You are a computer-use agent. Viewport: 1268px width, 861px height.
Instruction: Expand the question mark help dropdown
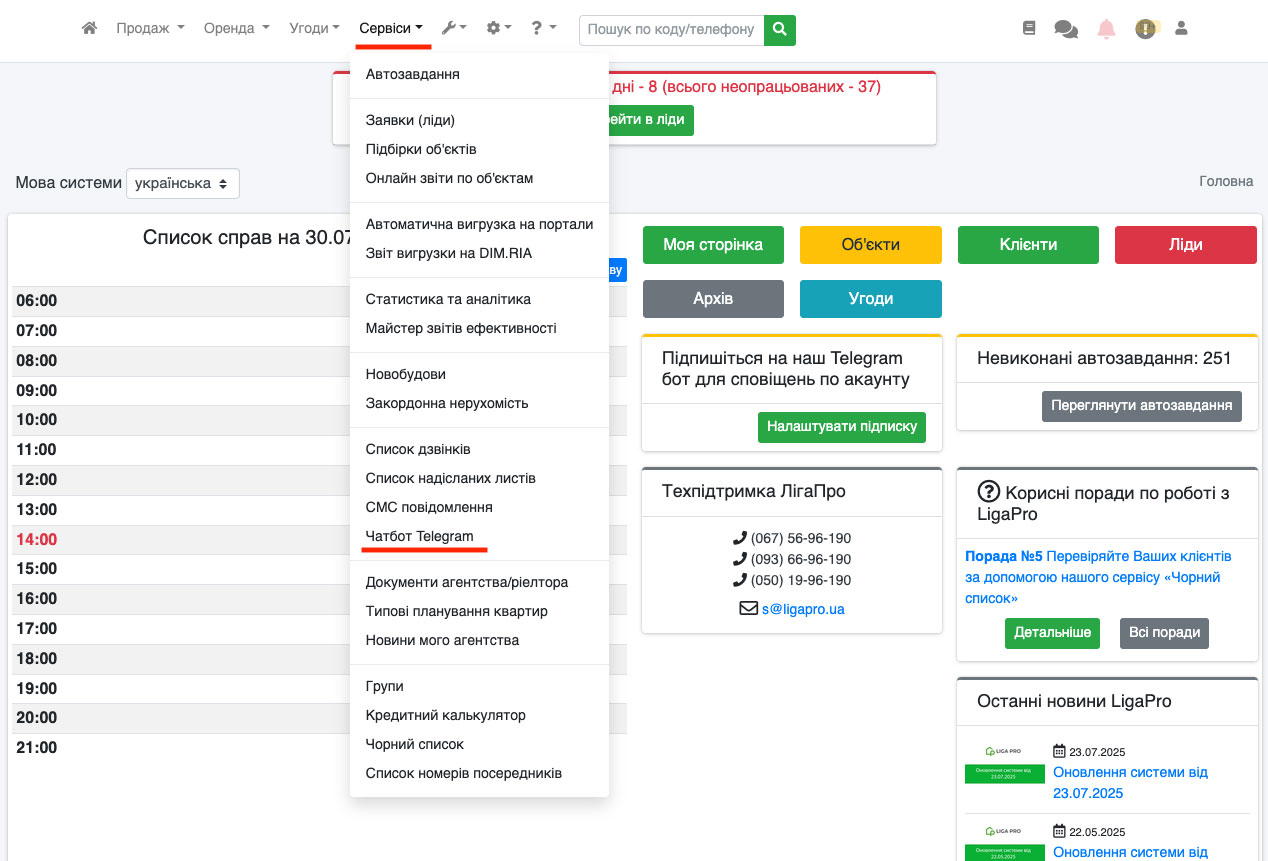[x=543, y=29]
